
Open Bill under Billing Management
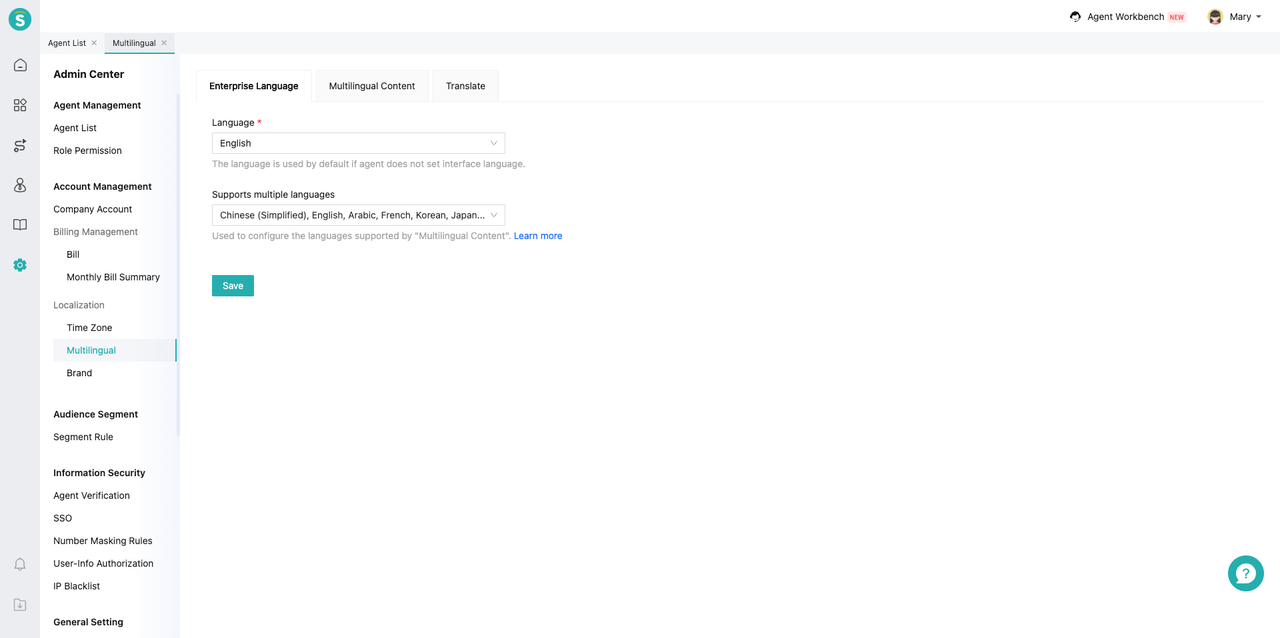(x=73, y=255)
